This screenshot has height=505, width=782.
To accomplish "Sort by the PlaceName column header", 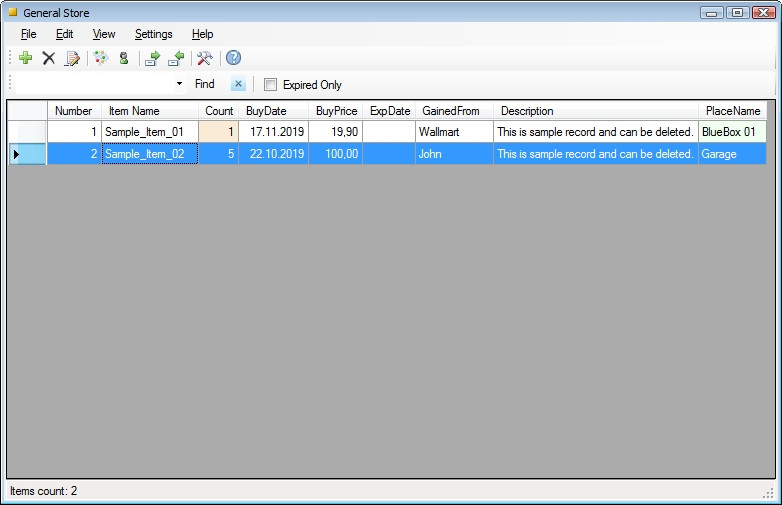I will pyautogui.click(x=732, y=111).
